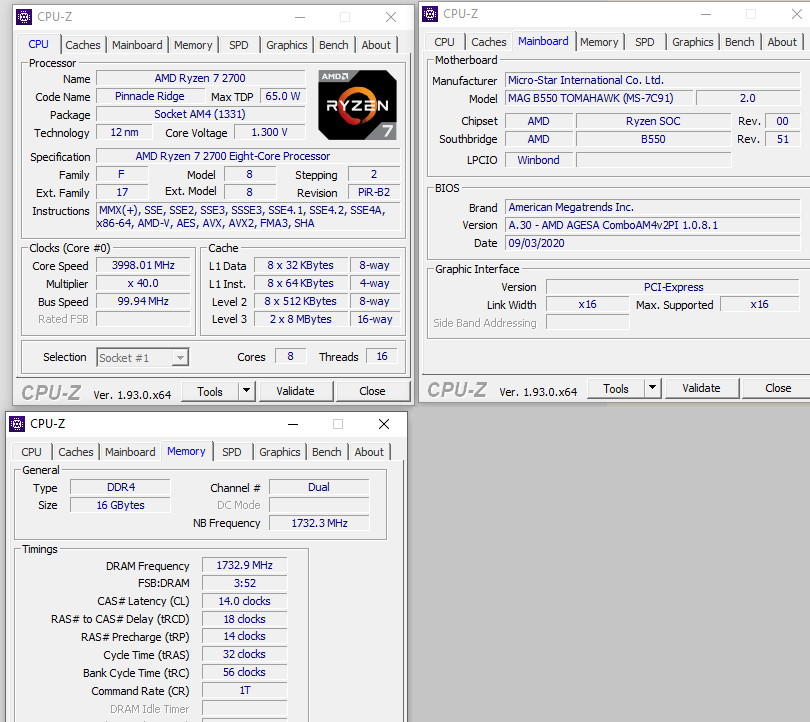Open the SPD tab in the bottom Memory window
Screen dimensions: 810x722
click(231, 452)
